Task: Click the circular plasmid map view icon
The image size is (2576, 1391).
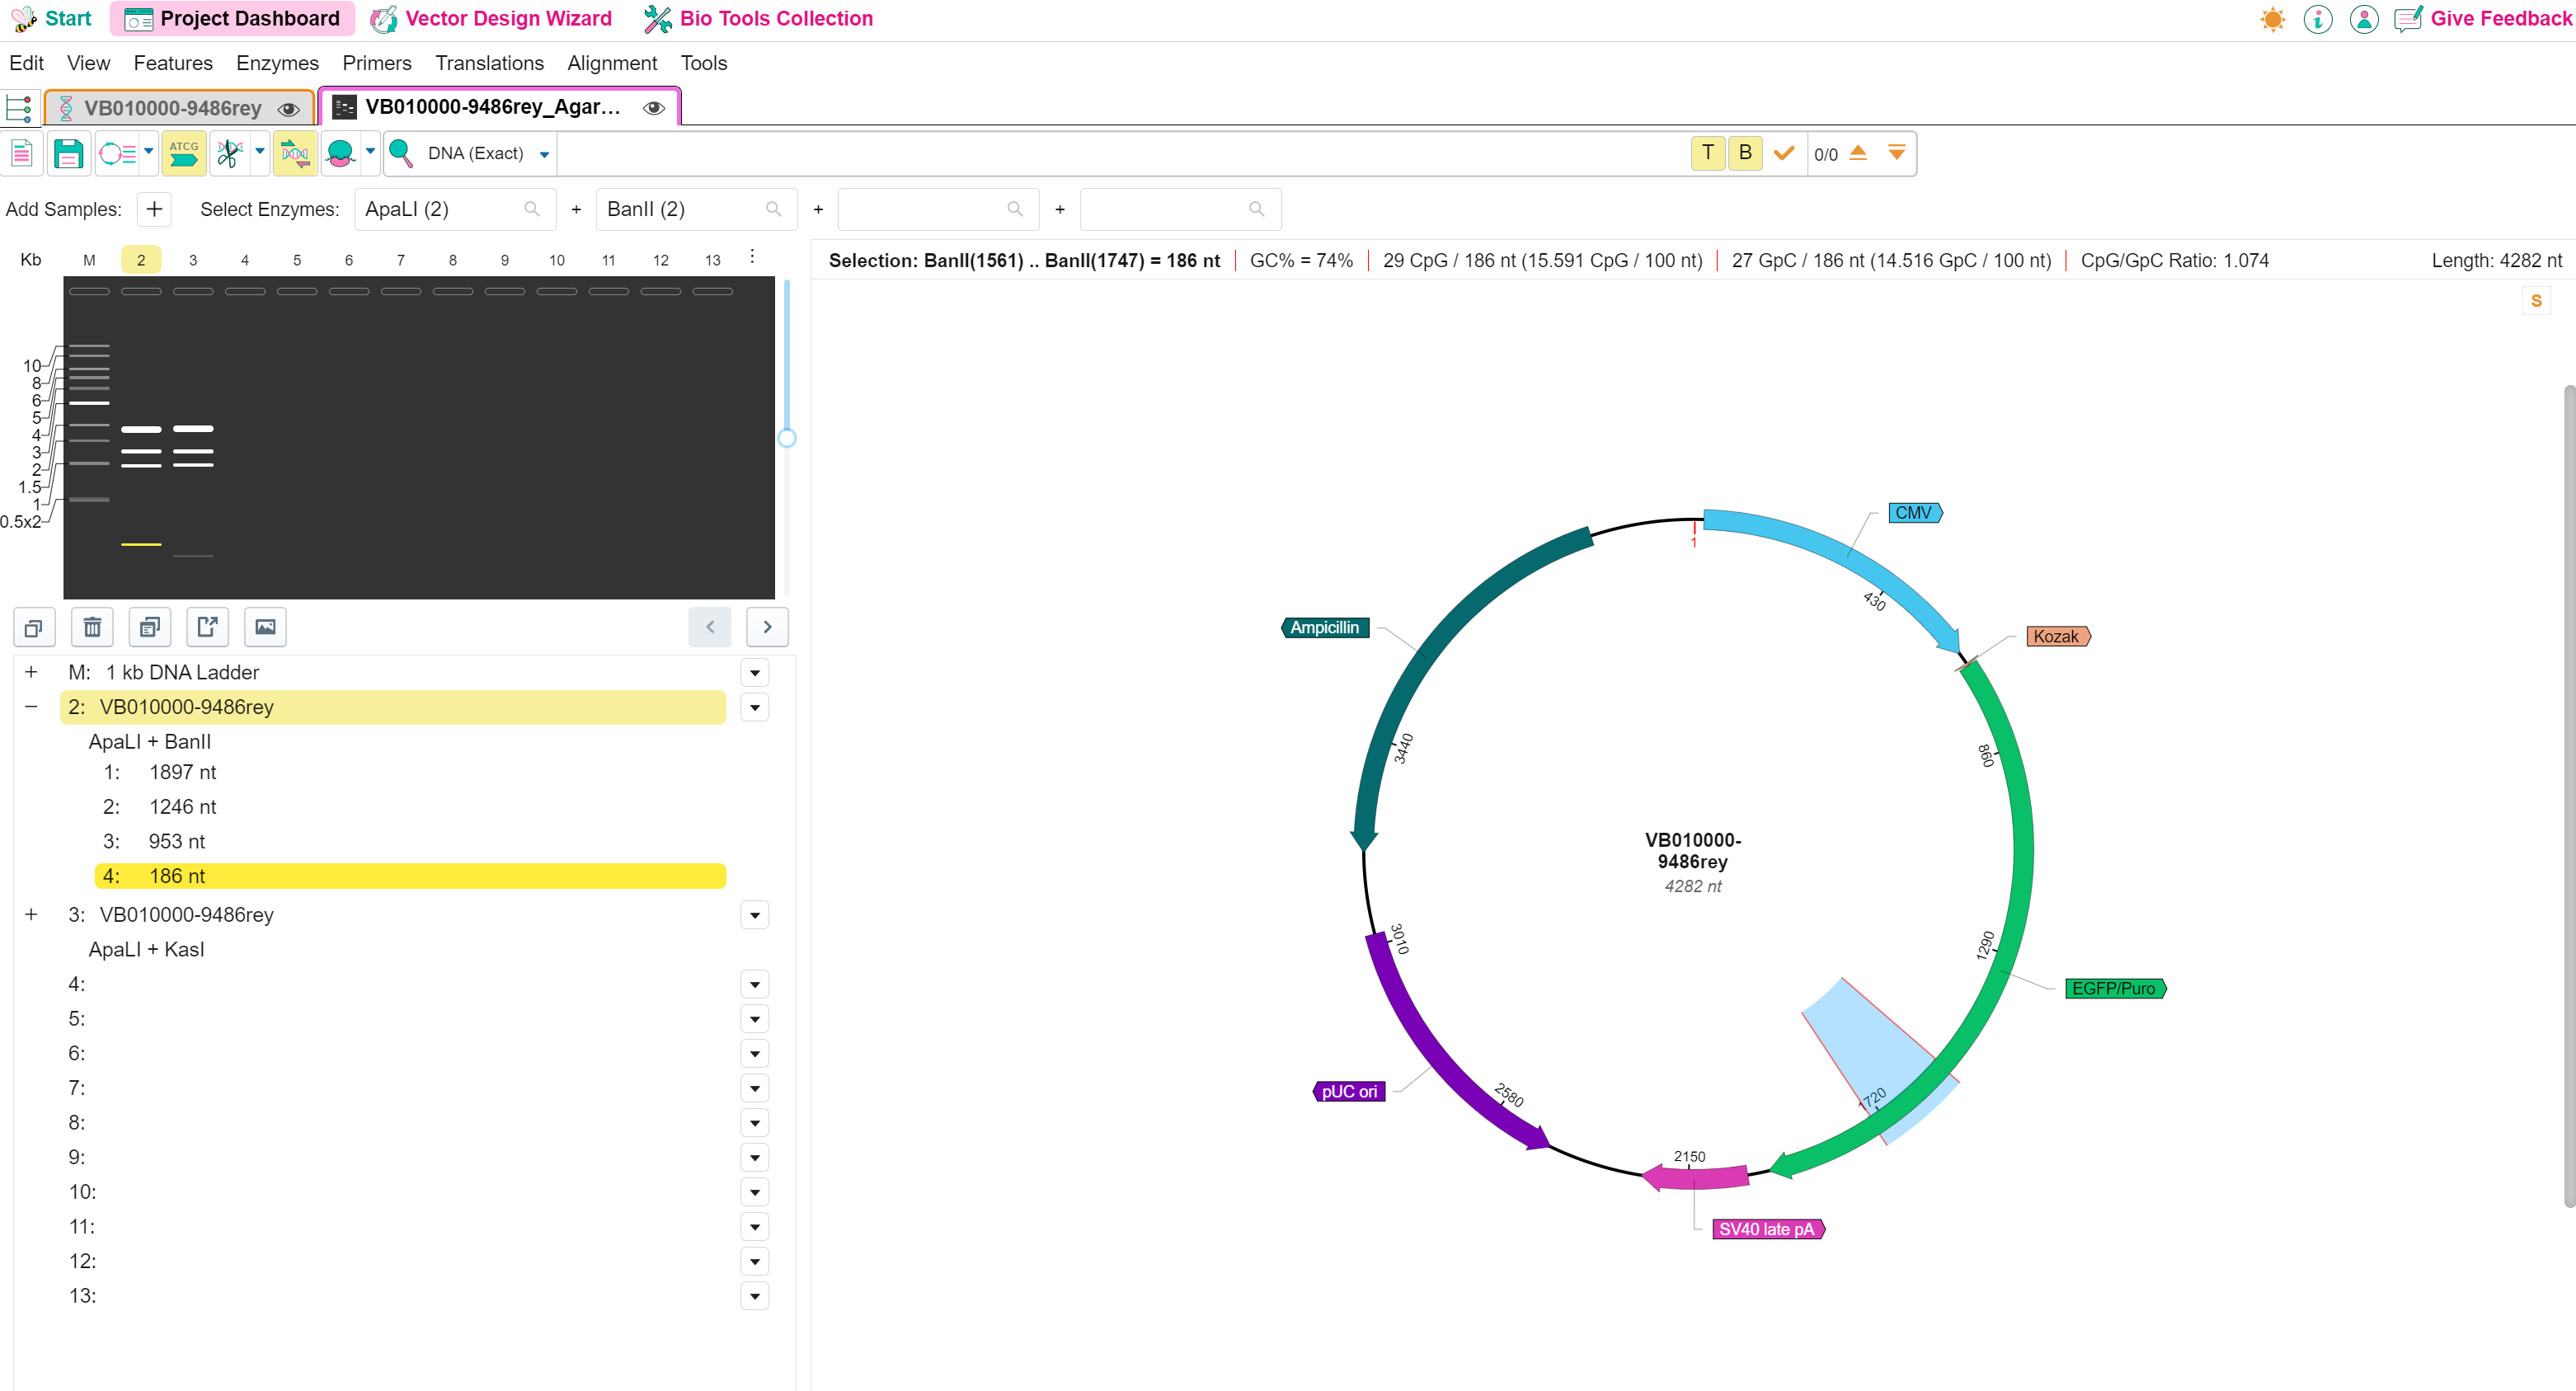Action: 117,153
